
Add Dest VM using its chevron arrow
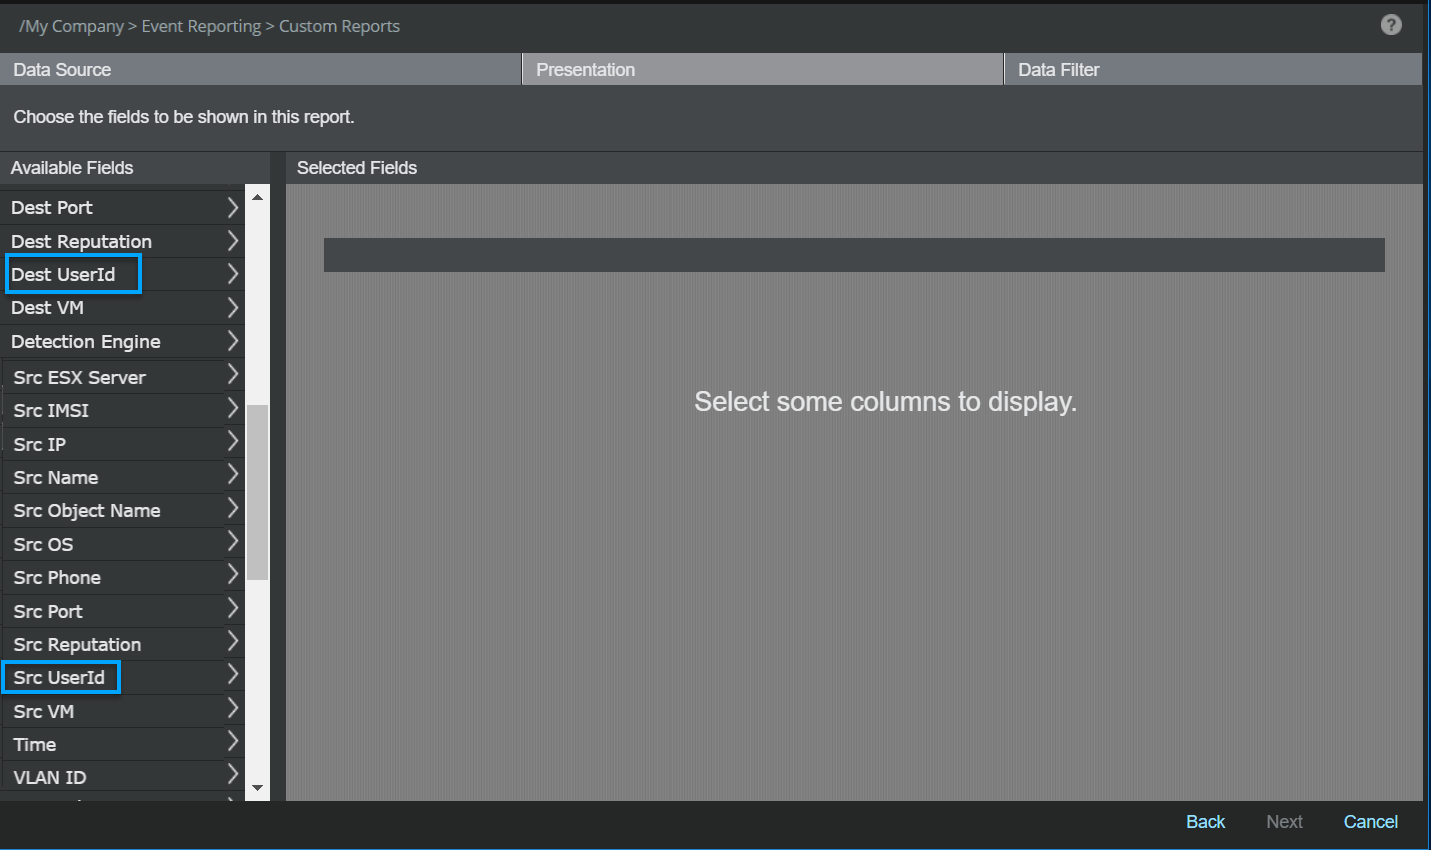[x=232, y=307]
